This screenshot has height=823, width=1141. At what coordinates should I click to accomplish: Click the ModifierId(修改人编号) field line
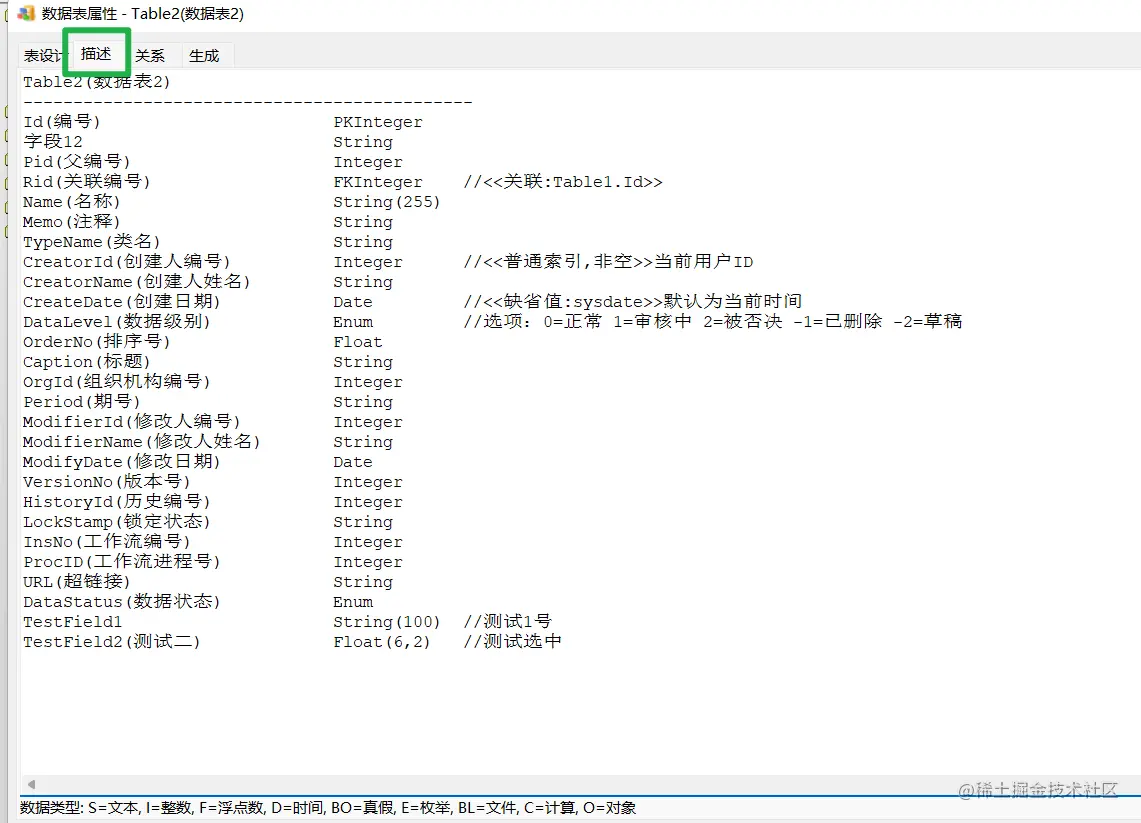(132, 421)
